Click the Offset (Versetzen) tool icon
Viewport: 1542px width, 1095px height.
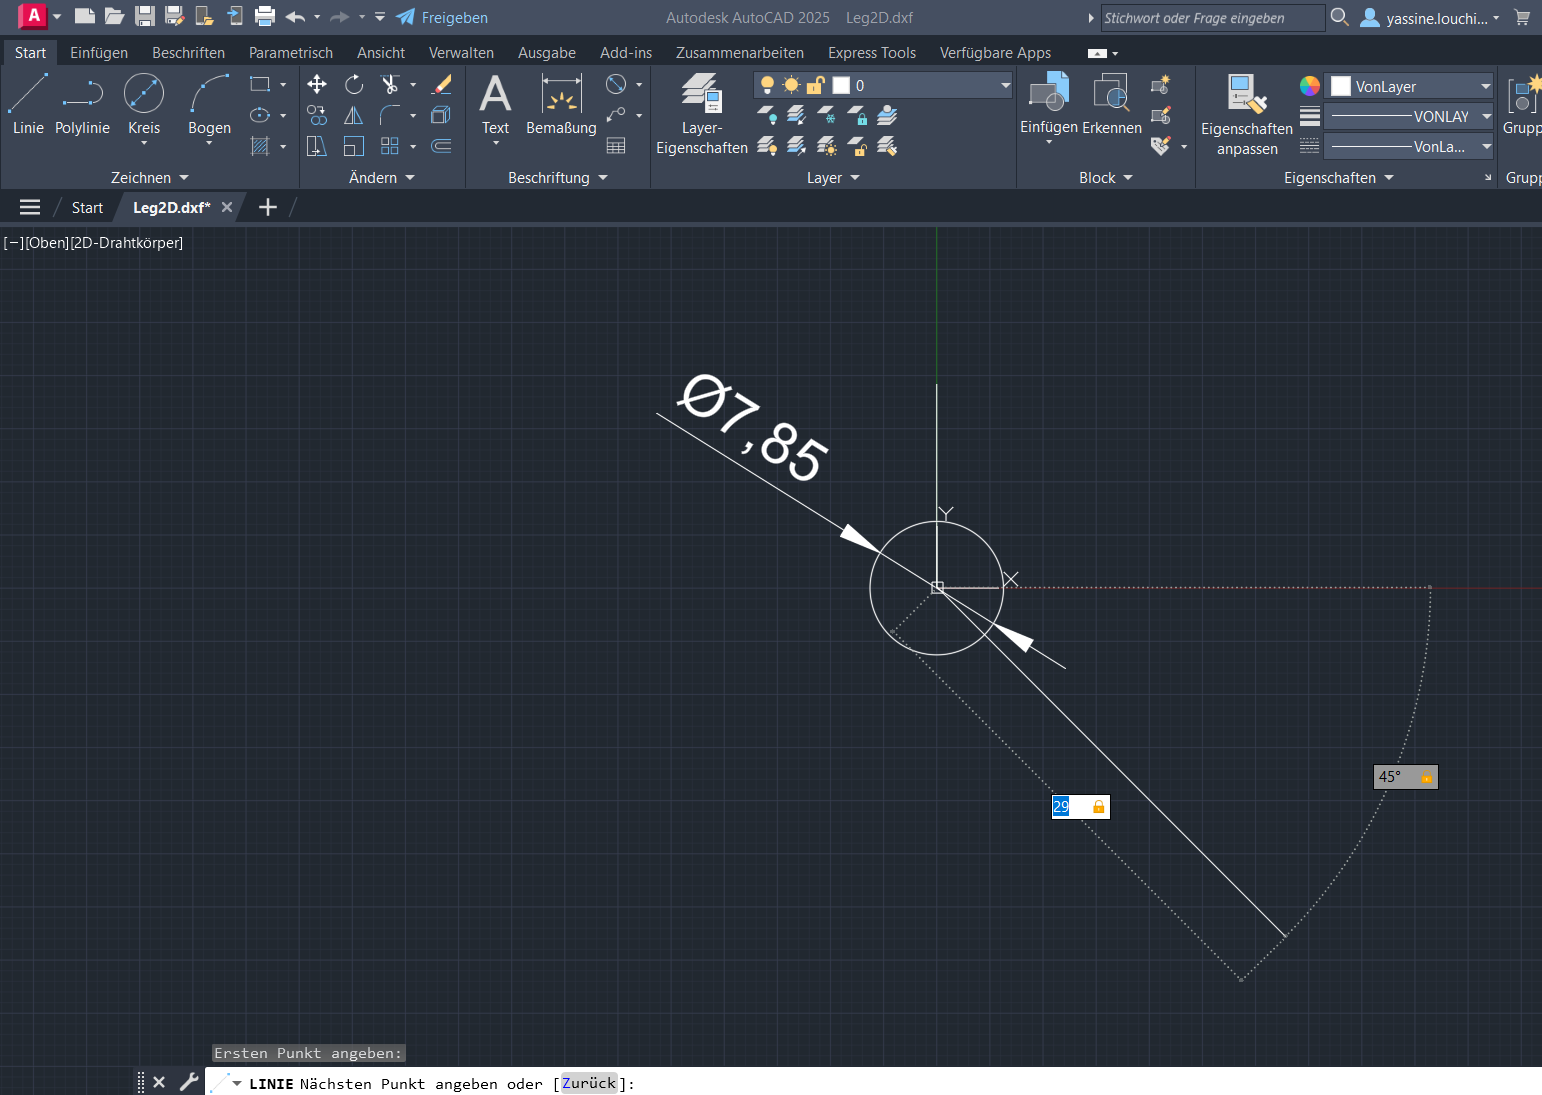coord(441,146)
